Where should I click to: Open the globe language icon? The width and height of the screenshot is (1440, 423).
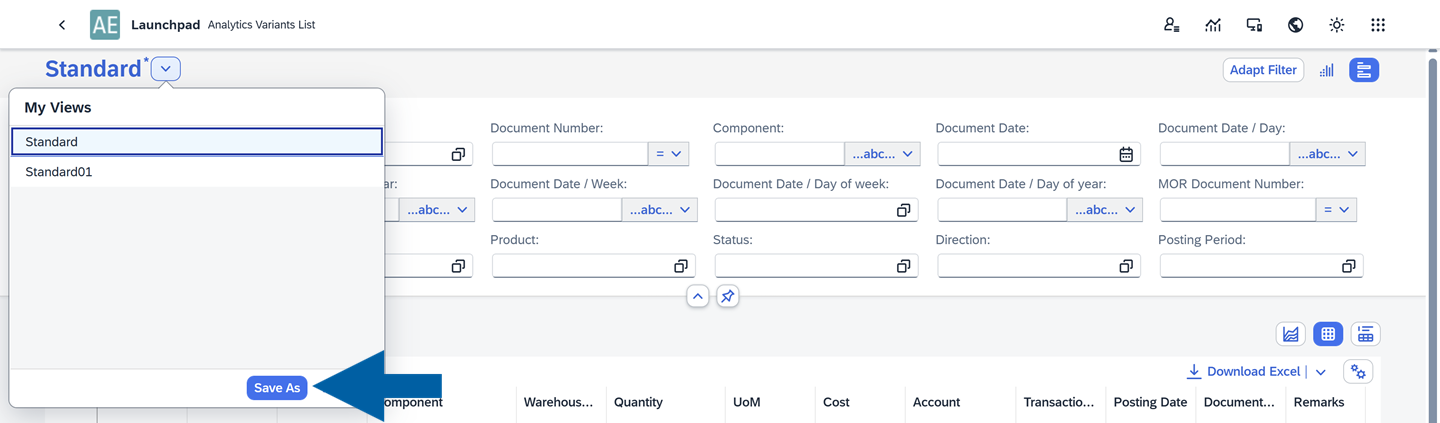click(1295, 25)
